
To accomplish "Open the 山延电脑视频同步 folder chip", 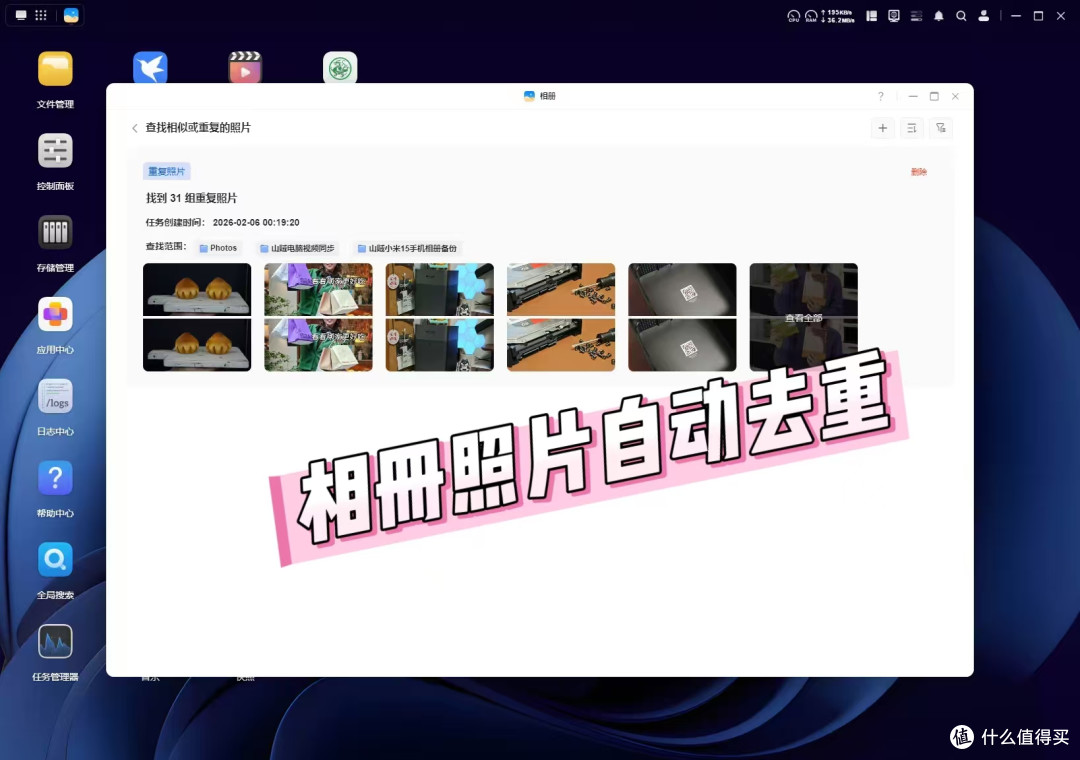I will click(x=297, y=248).
